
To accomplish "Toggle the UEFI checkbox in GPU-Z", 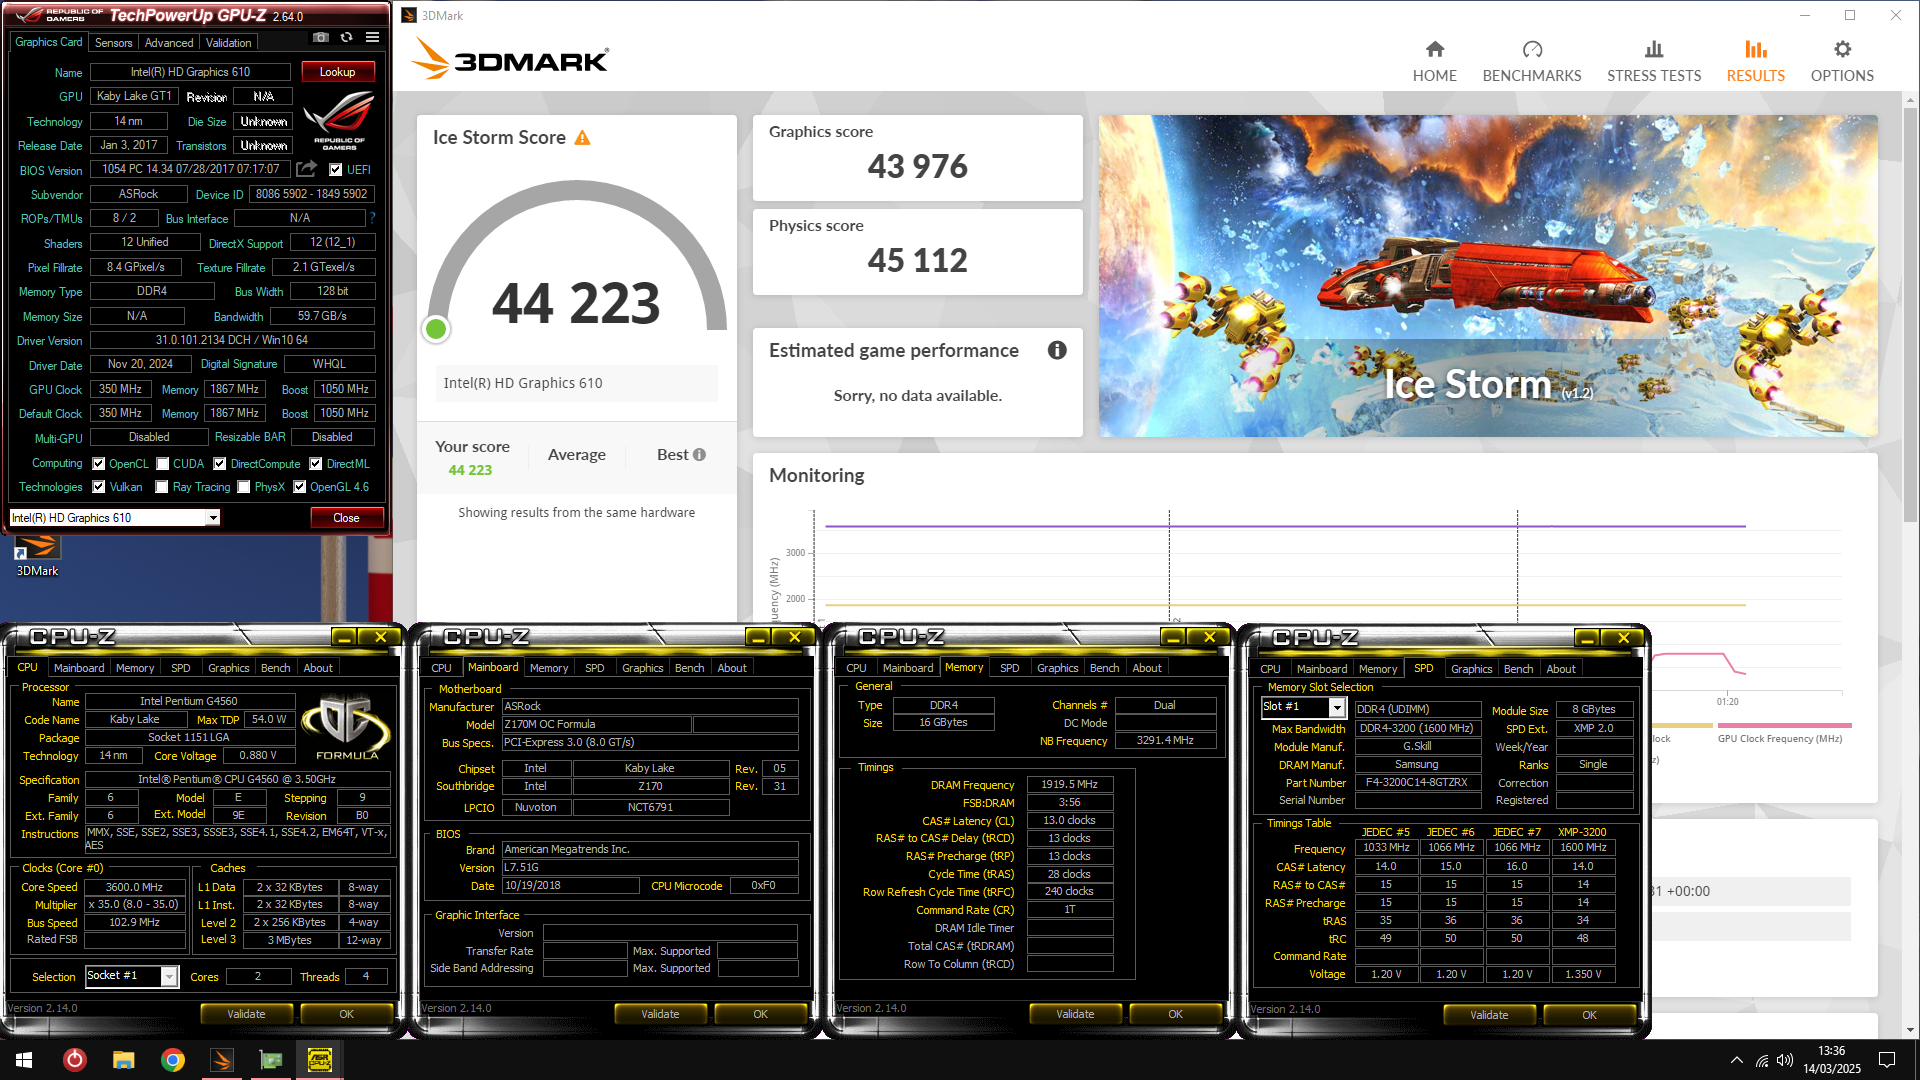I will [335, 170].
